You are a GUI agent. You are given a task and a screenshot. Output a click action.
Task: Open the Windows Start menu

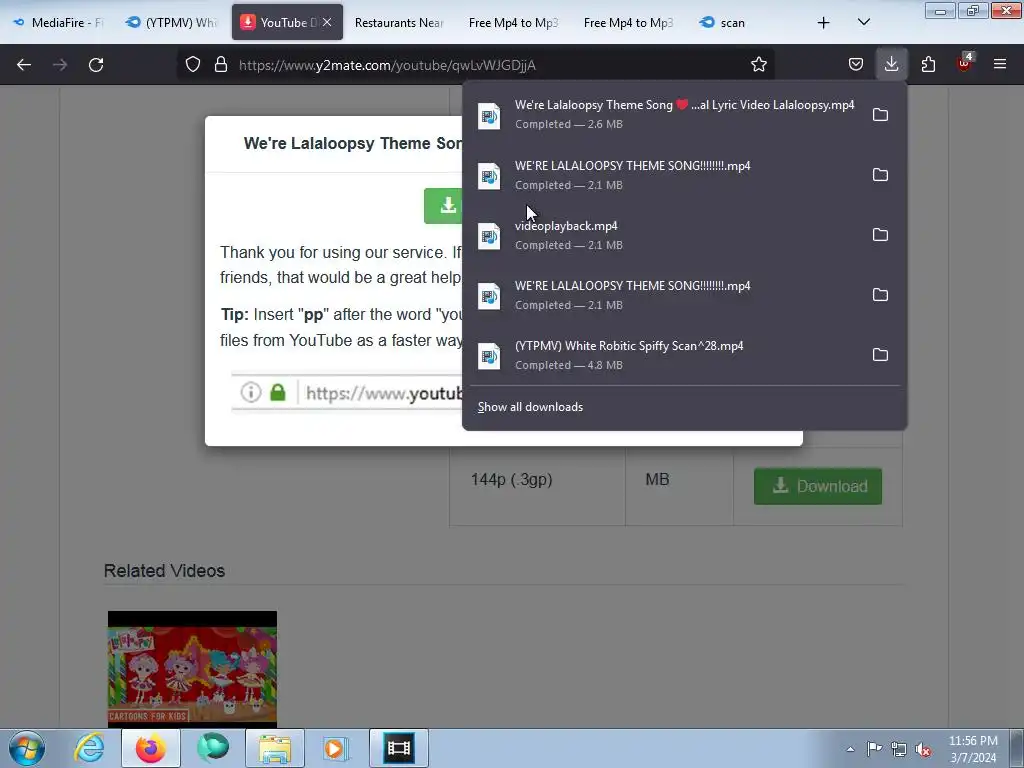click(27, 748)
